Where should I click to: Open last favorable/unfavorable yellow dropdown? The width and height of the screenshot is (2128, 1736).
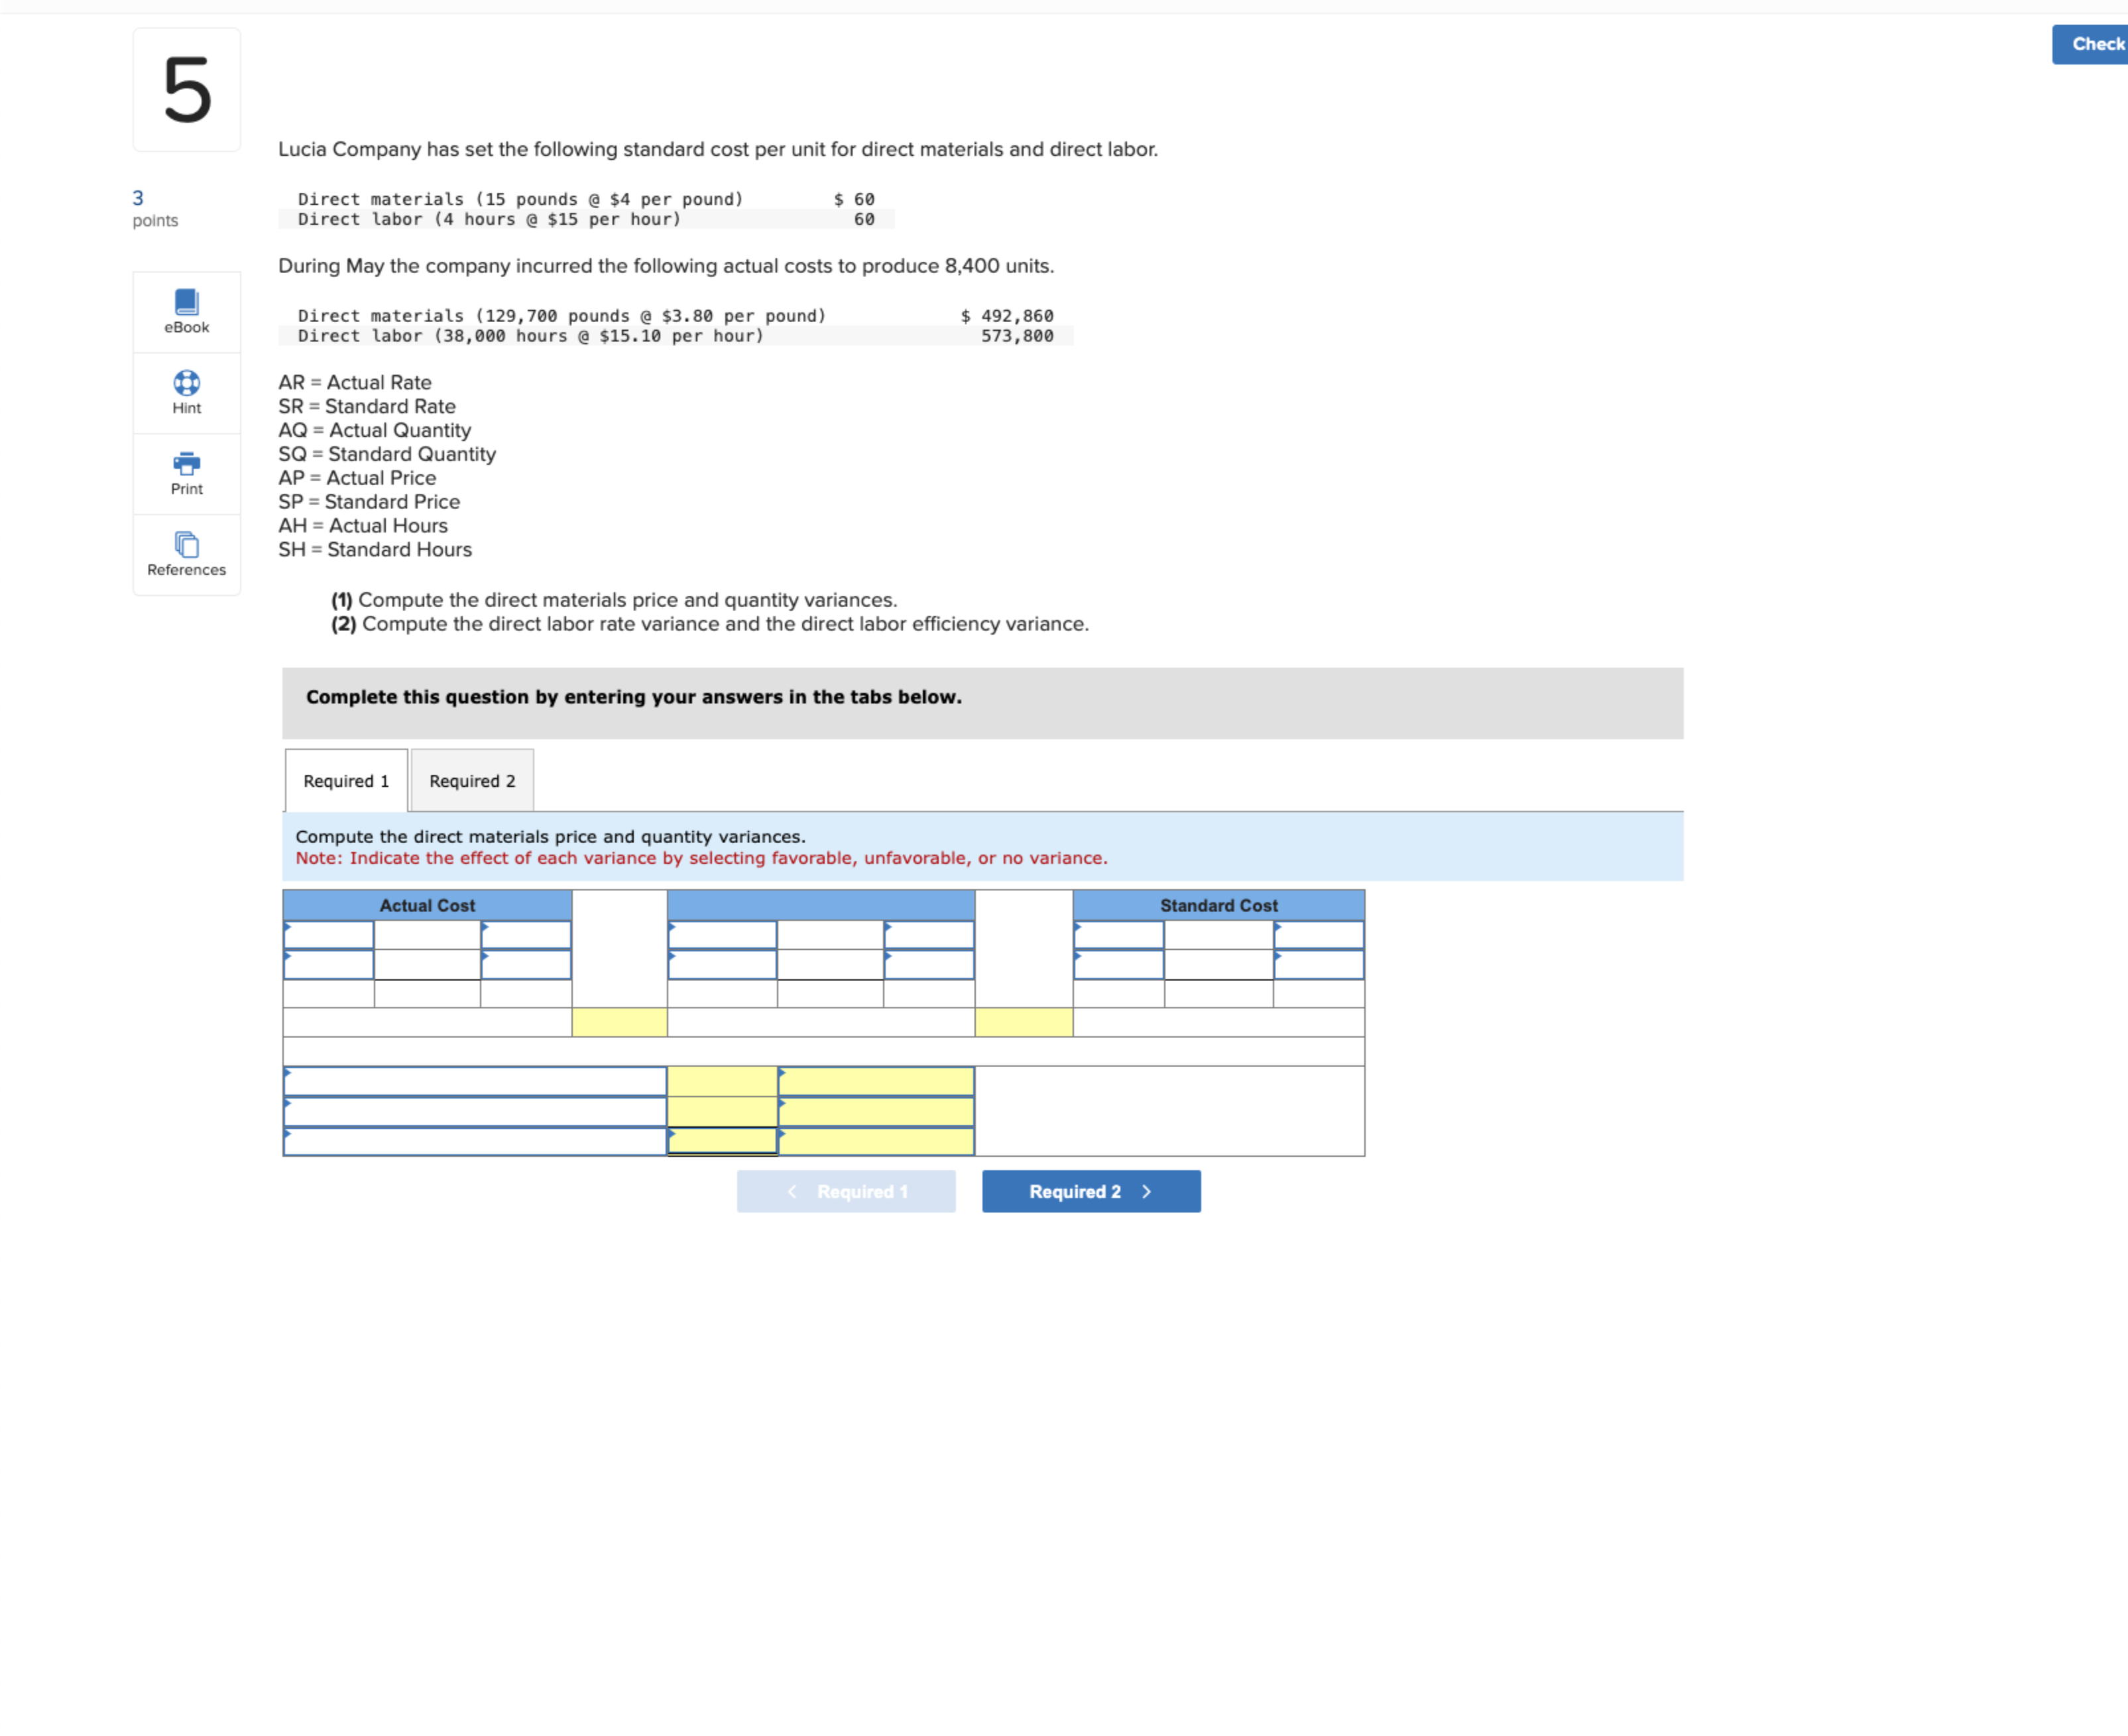point(875,1141)
